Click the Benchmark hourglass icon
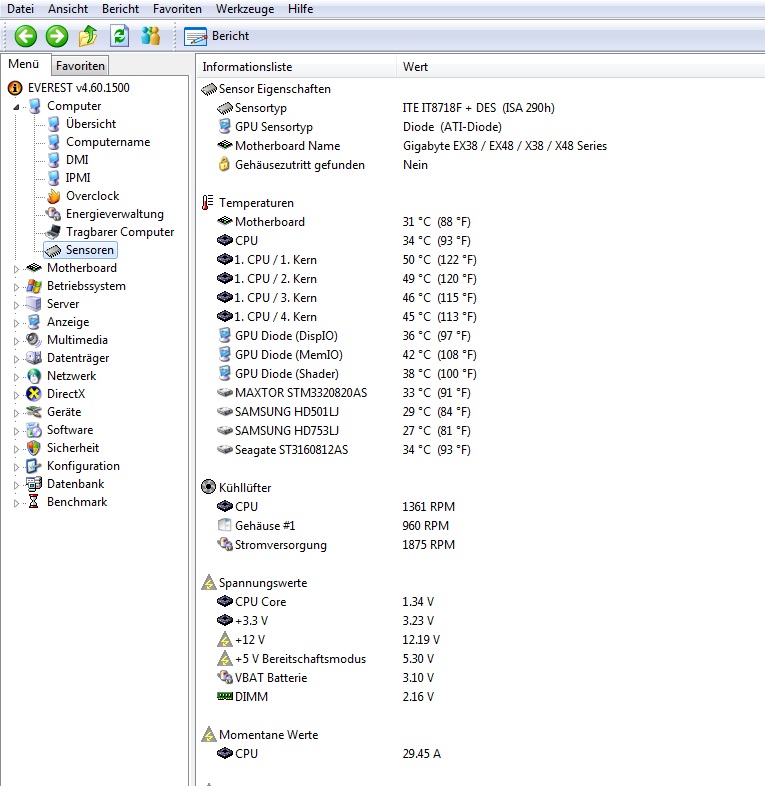The height and width of the screenshot is (786, 765). point(34,502)
